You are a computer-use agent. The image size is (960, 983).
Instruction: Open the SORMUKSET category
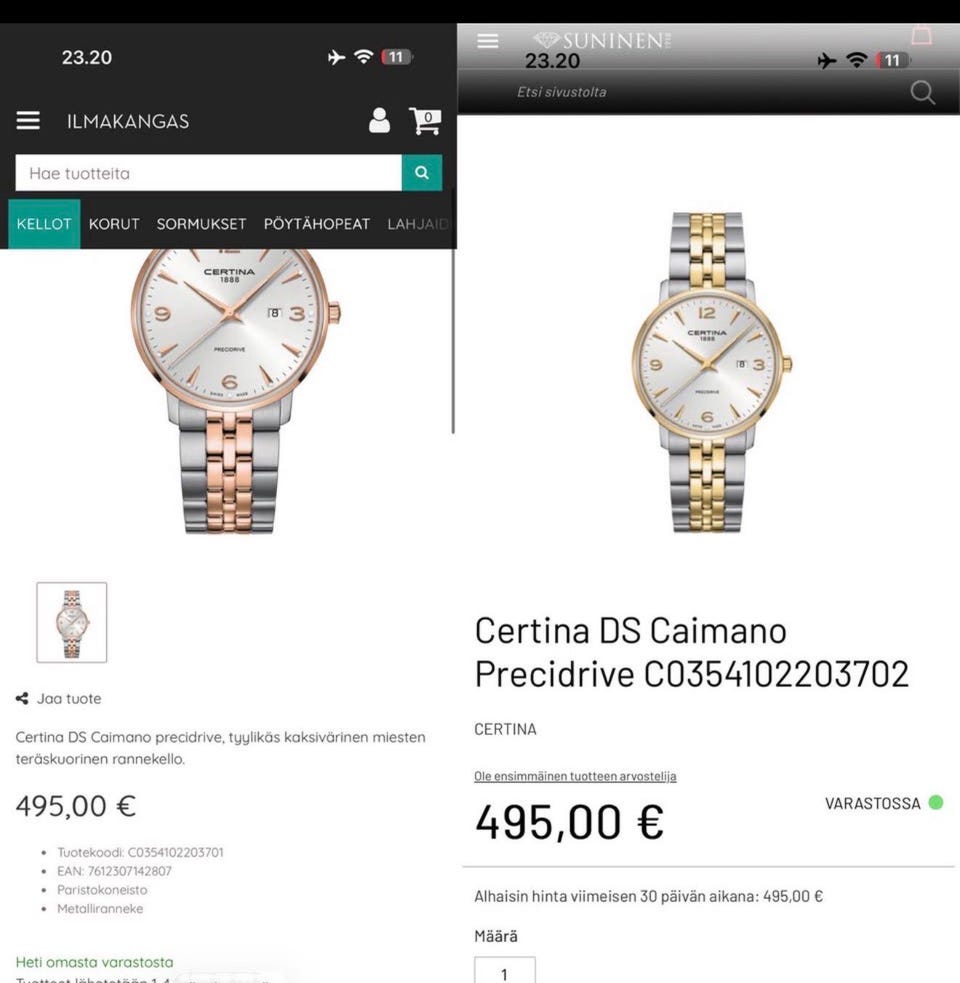[x=201, y=224]
